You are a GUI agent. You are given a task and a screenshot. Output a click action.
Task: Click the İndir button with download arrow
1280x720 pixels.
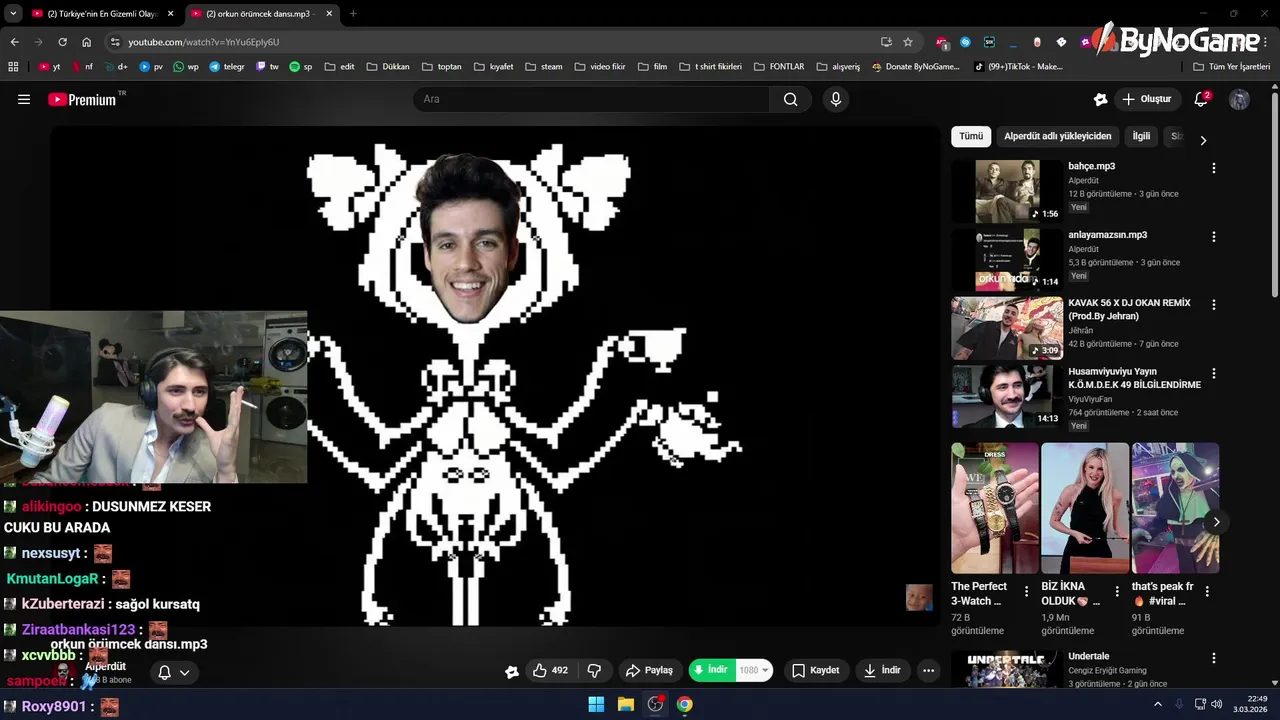[883, 670]
